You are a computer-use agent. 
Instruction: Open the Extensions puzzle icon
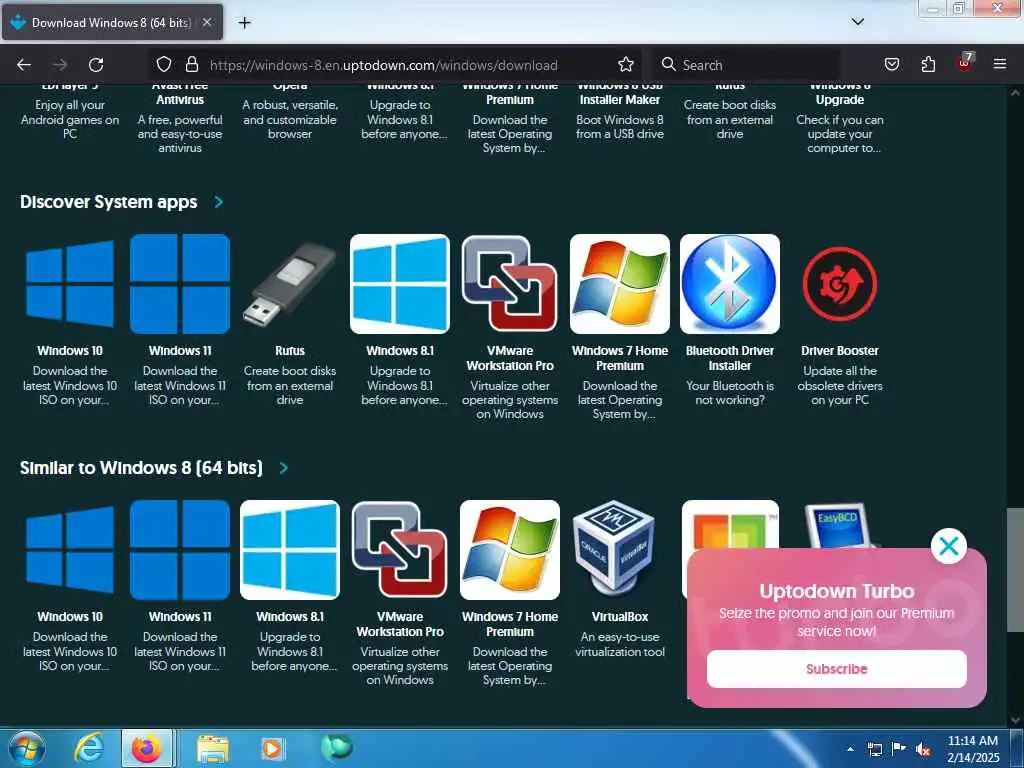[928, 64]
